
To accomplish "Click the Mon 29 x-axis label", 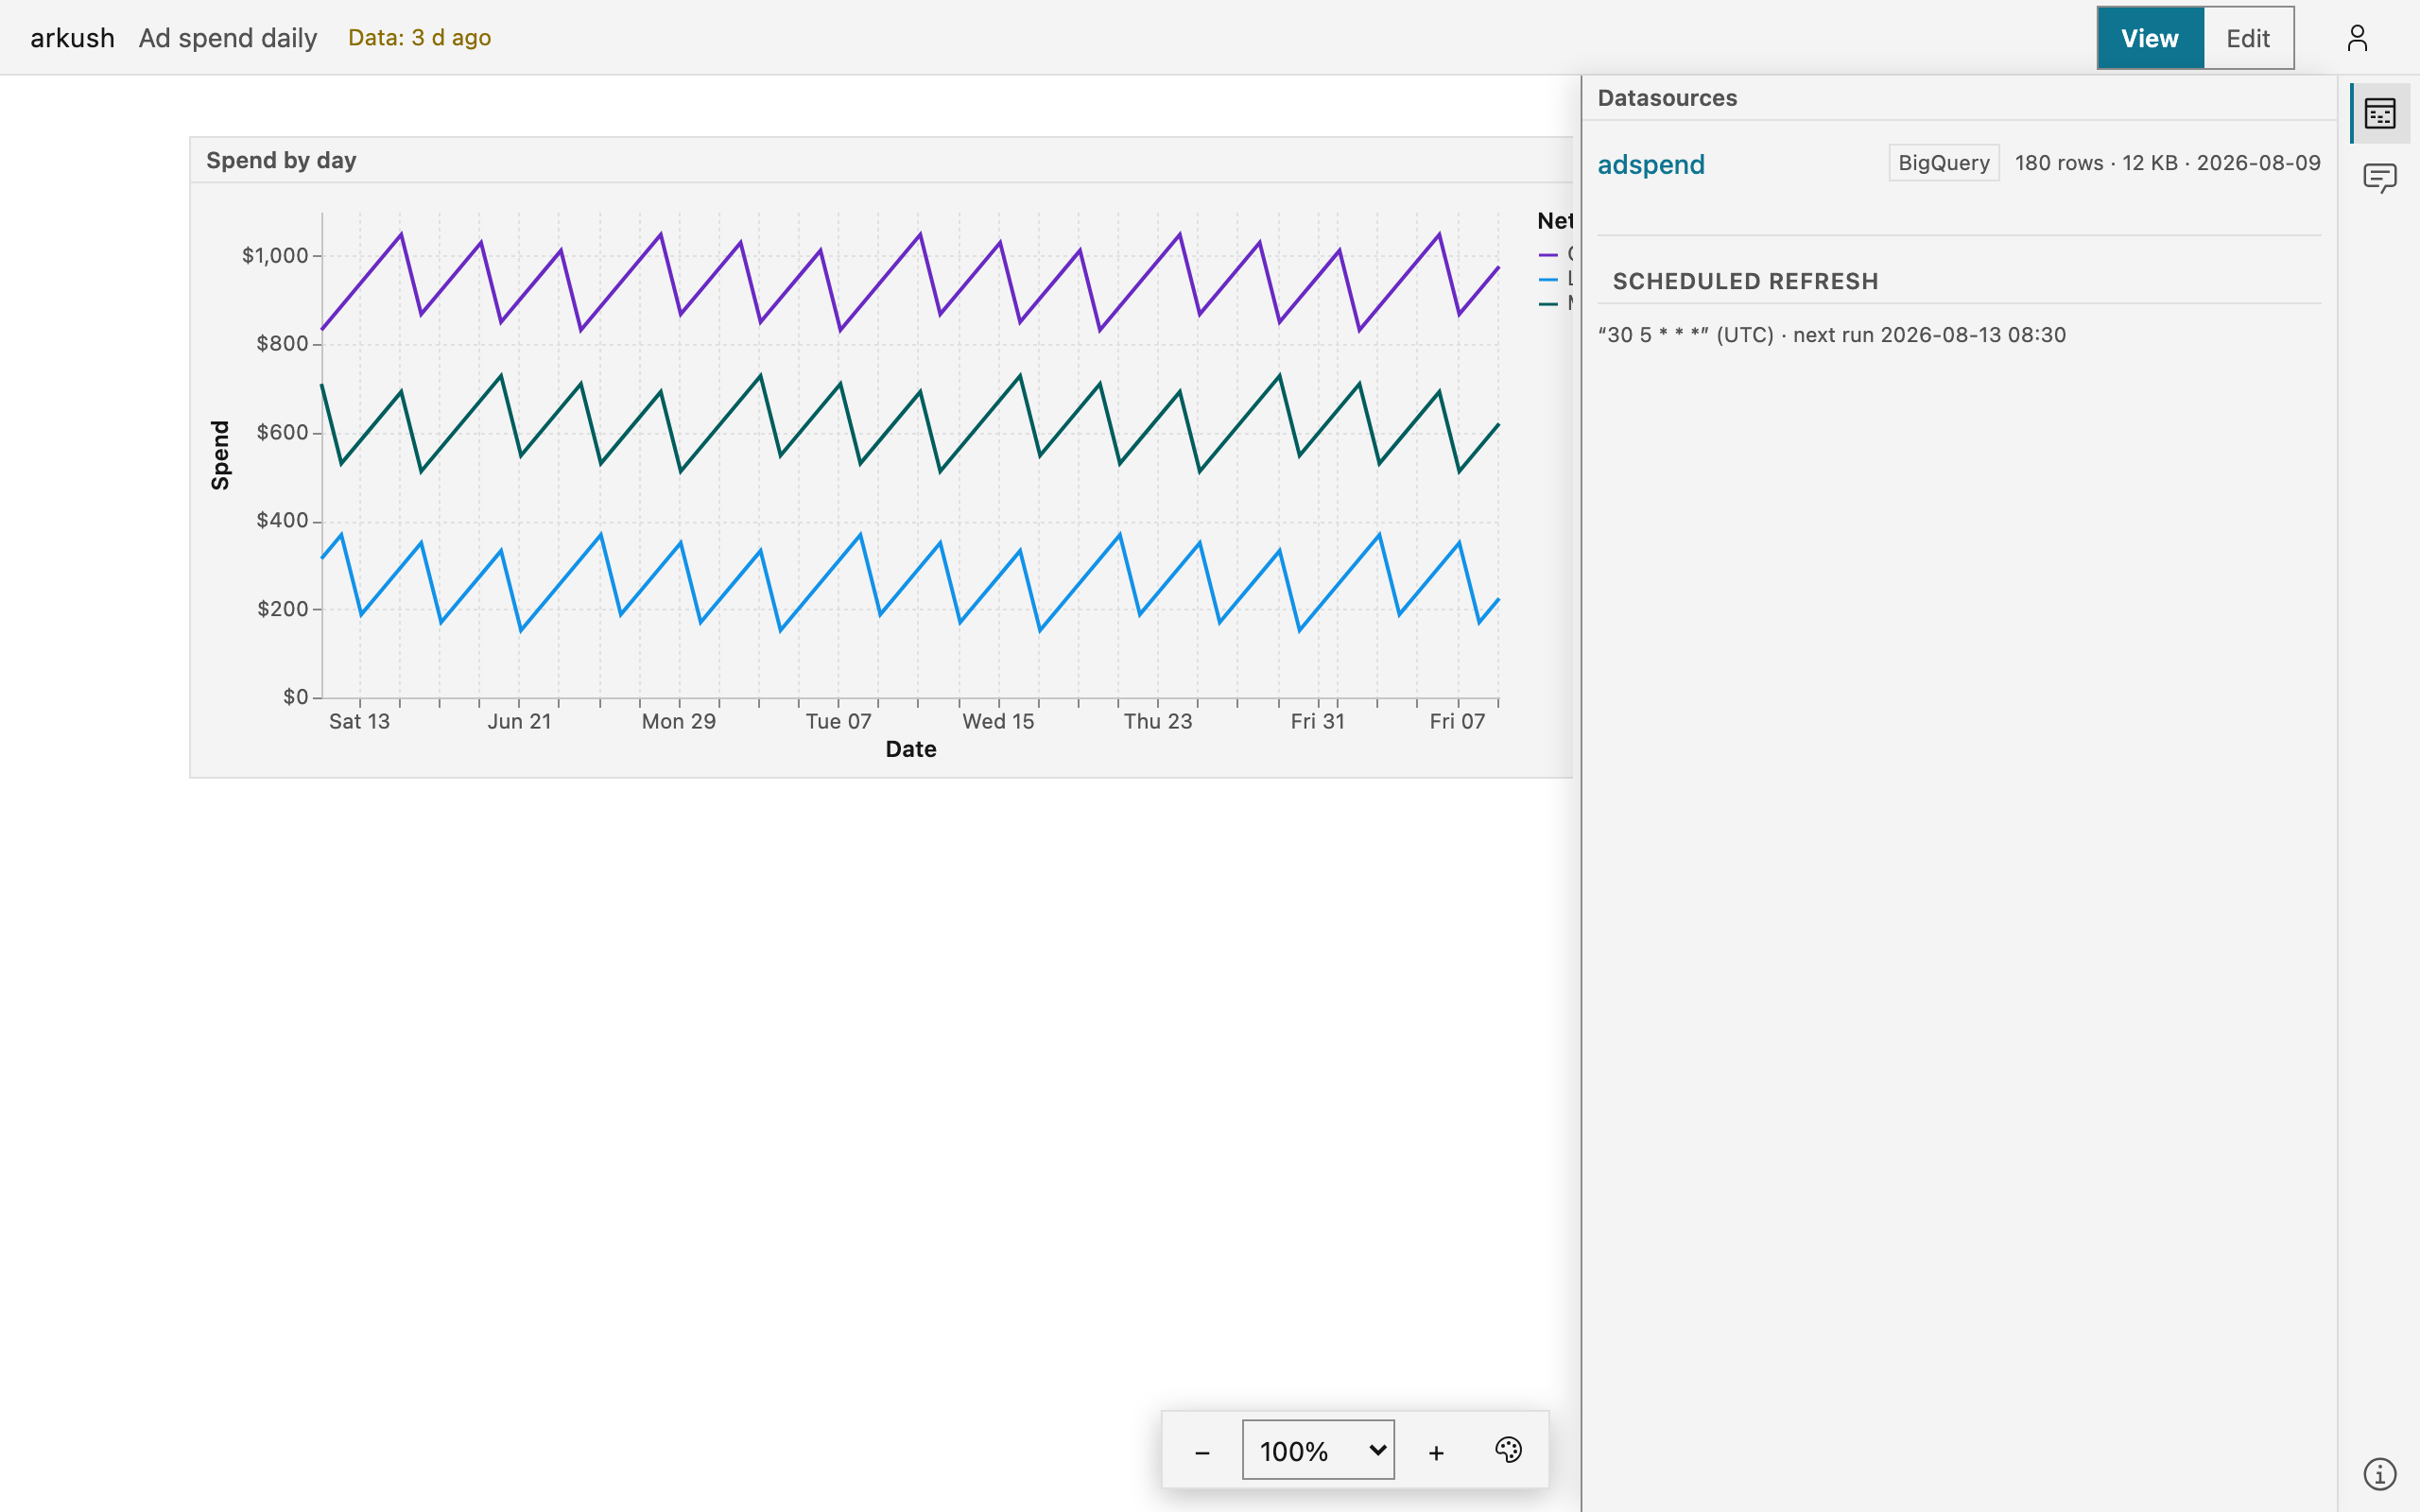I will (x=679, y=721).
